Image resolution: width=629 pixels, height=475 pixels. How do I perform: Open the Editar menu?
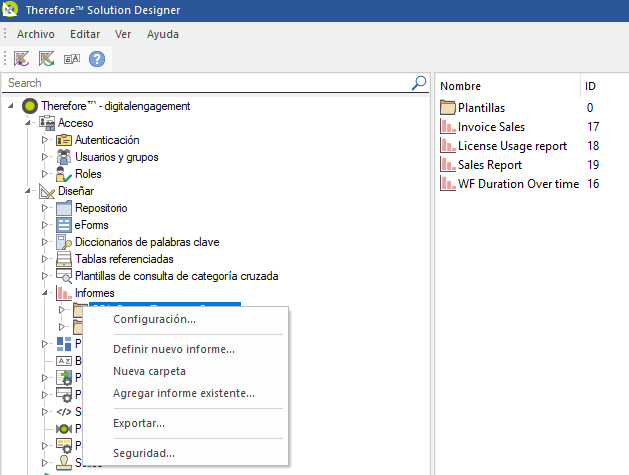coord(85,34)
